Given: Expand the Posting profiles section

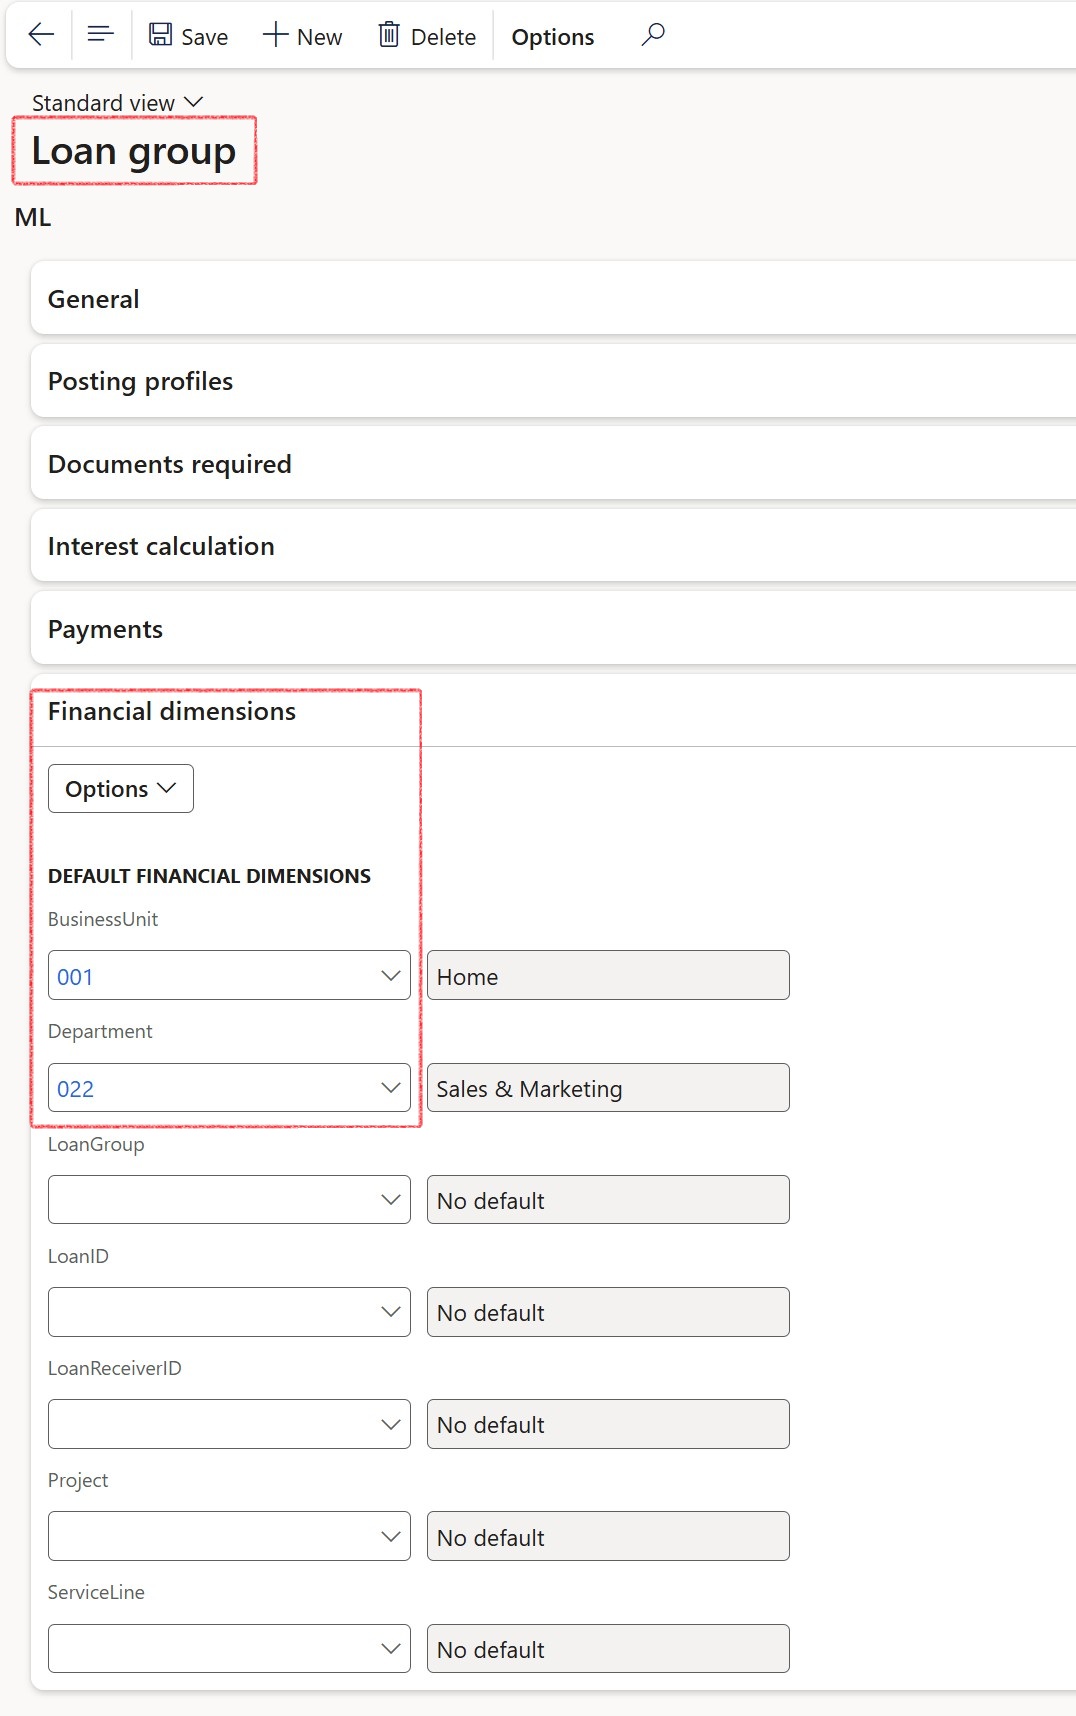Looking at the screenshot, I should 140,381.
